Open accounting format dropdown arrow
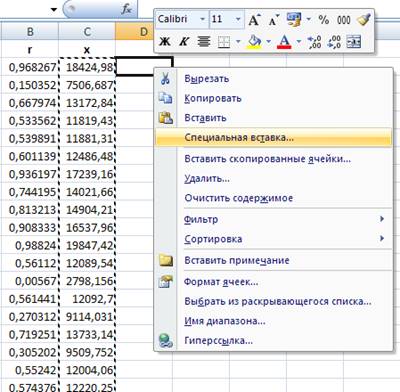This screenshot has width=400, height=392. coord(308,19)
